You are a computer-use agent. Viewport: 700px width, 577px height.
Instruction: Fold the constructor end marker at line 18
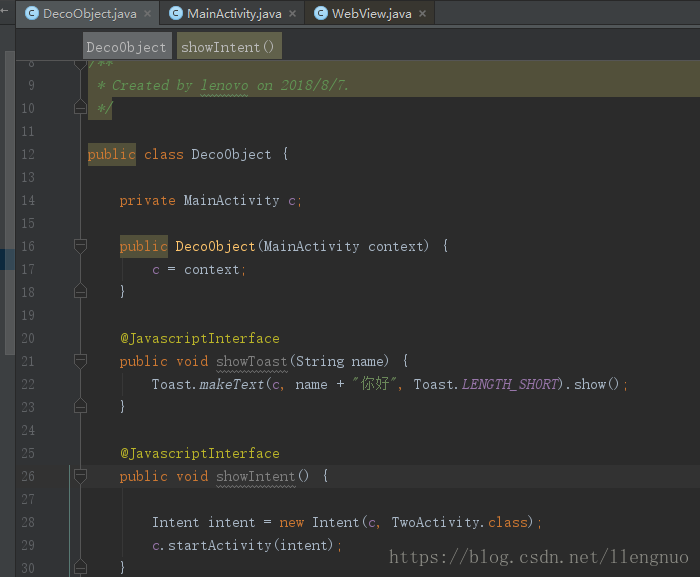(x=80, y=291)
